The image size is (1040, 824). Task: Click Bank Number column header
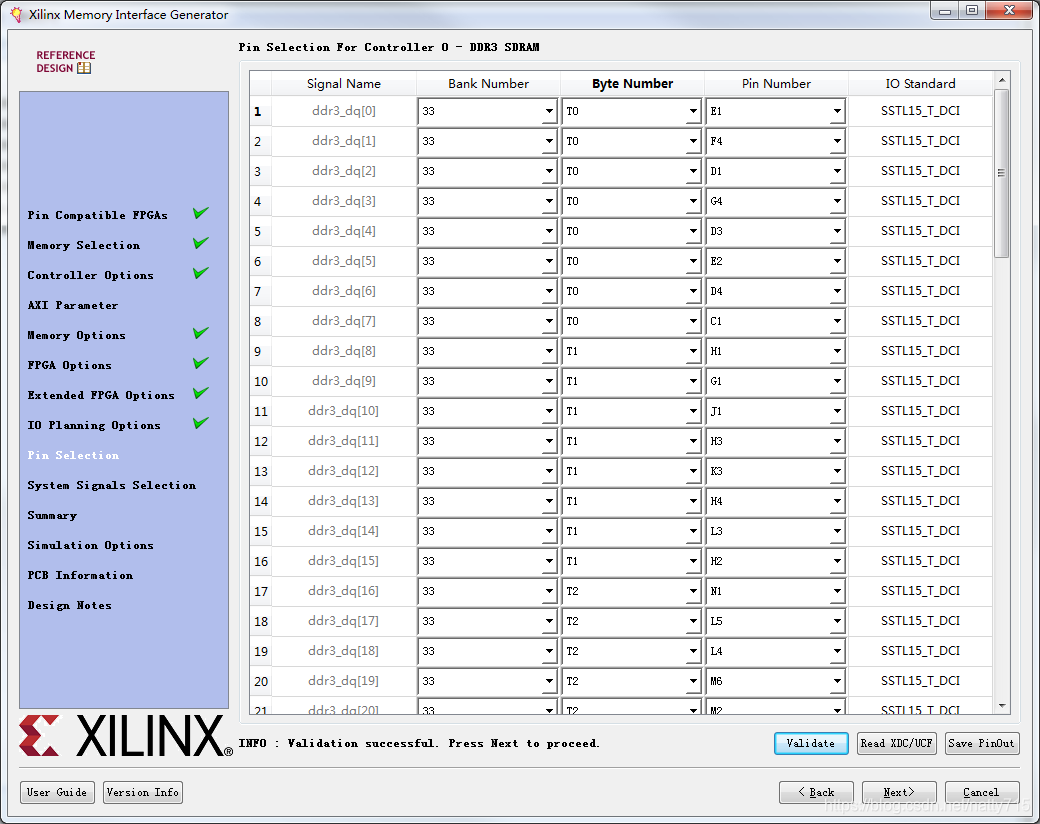click(488, 84)
